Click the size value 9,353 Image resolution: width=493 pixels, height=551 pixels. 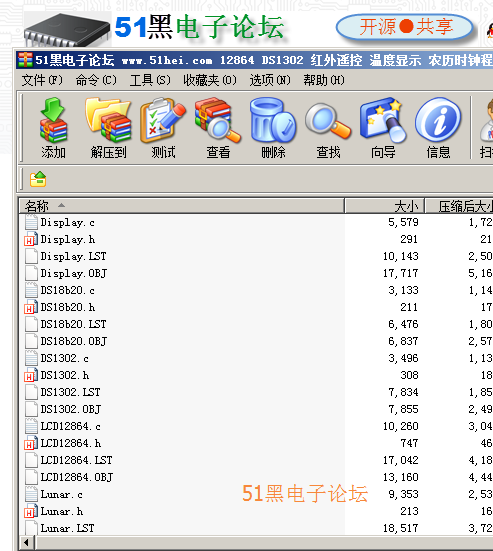pos(403,494)
